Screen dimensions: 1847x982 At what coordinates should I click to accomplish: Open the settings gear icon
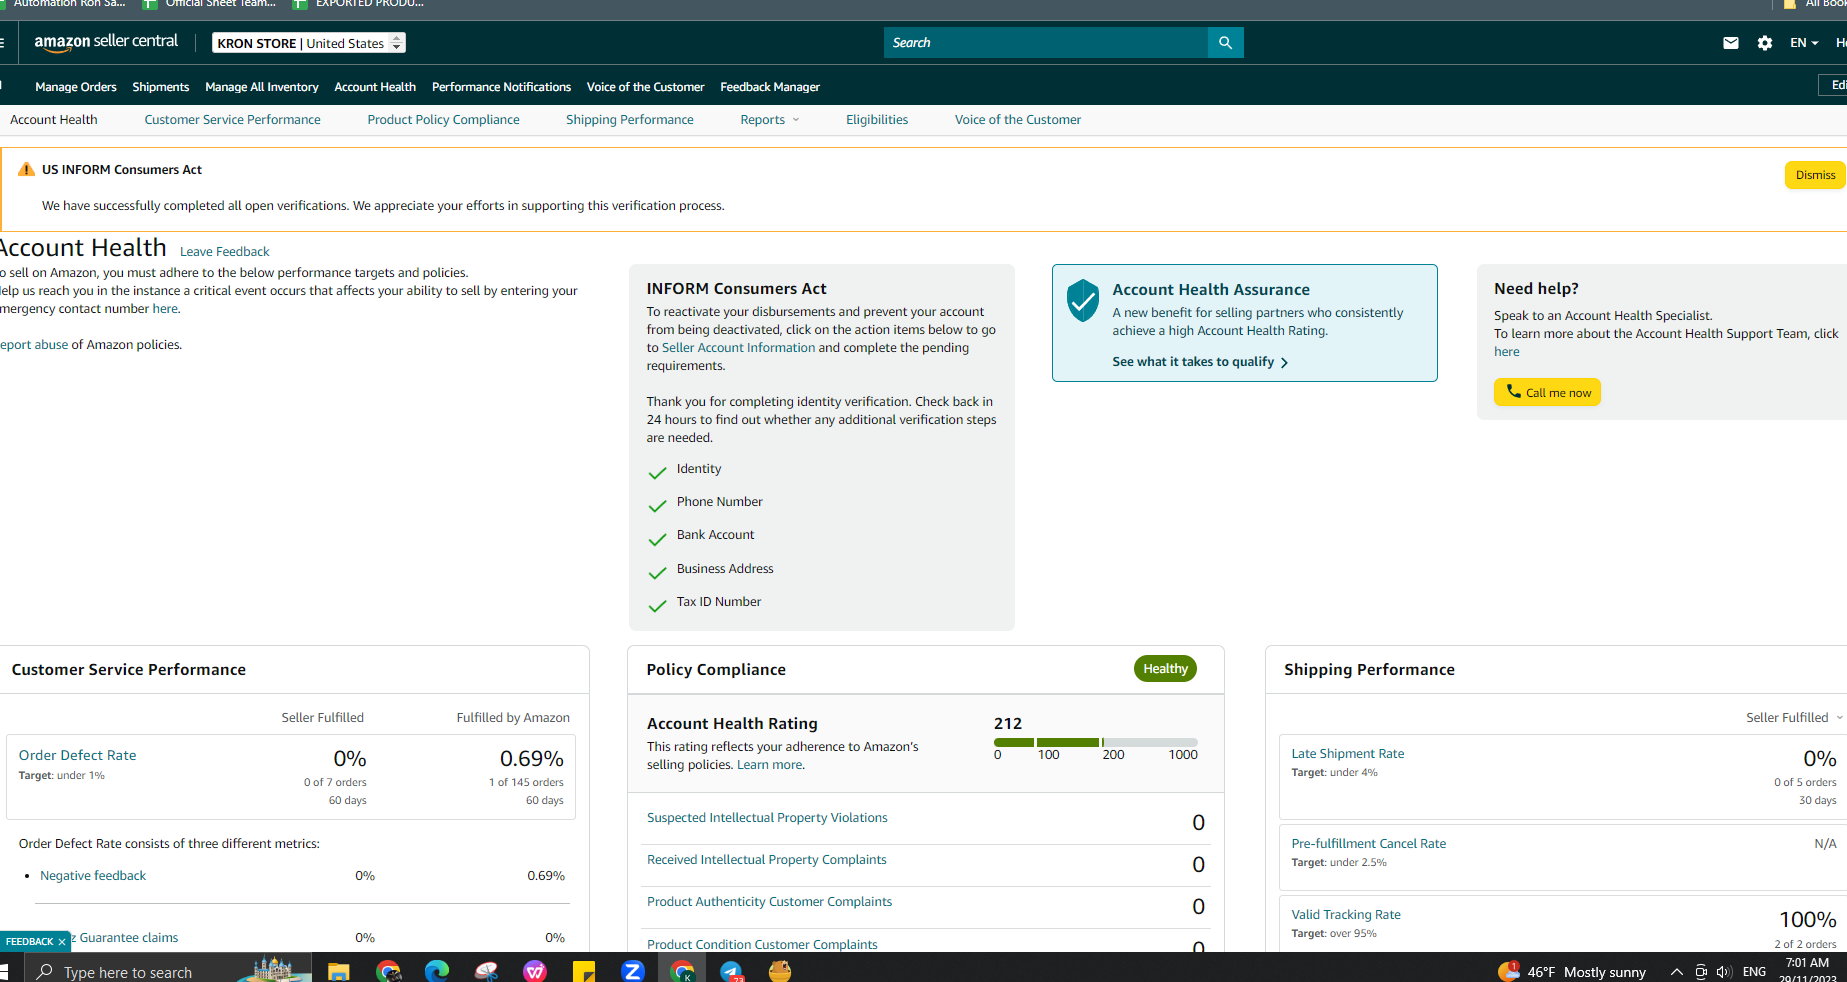[1765, 43]
